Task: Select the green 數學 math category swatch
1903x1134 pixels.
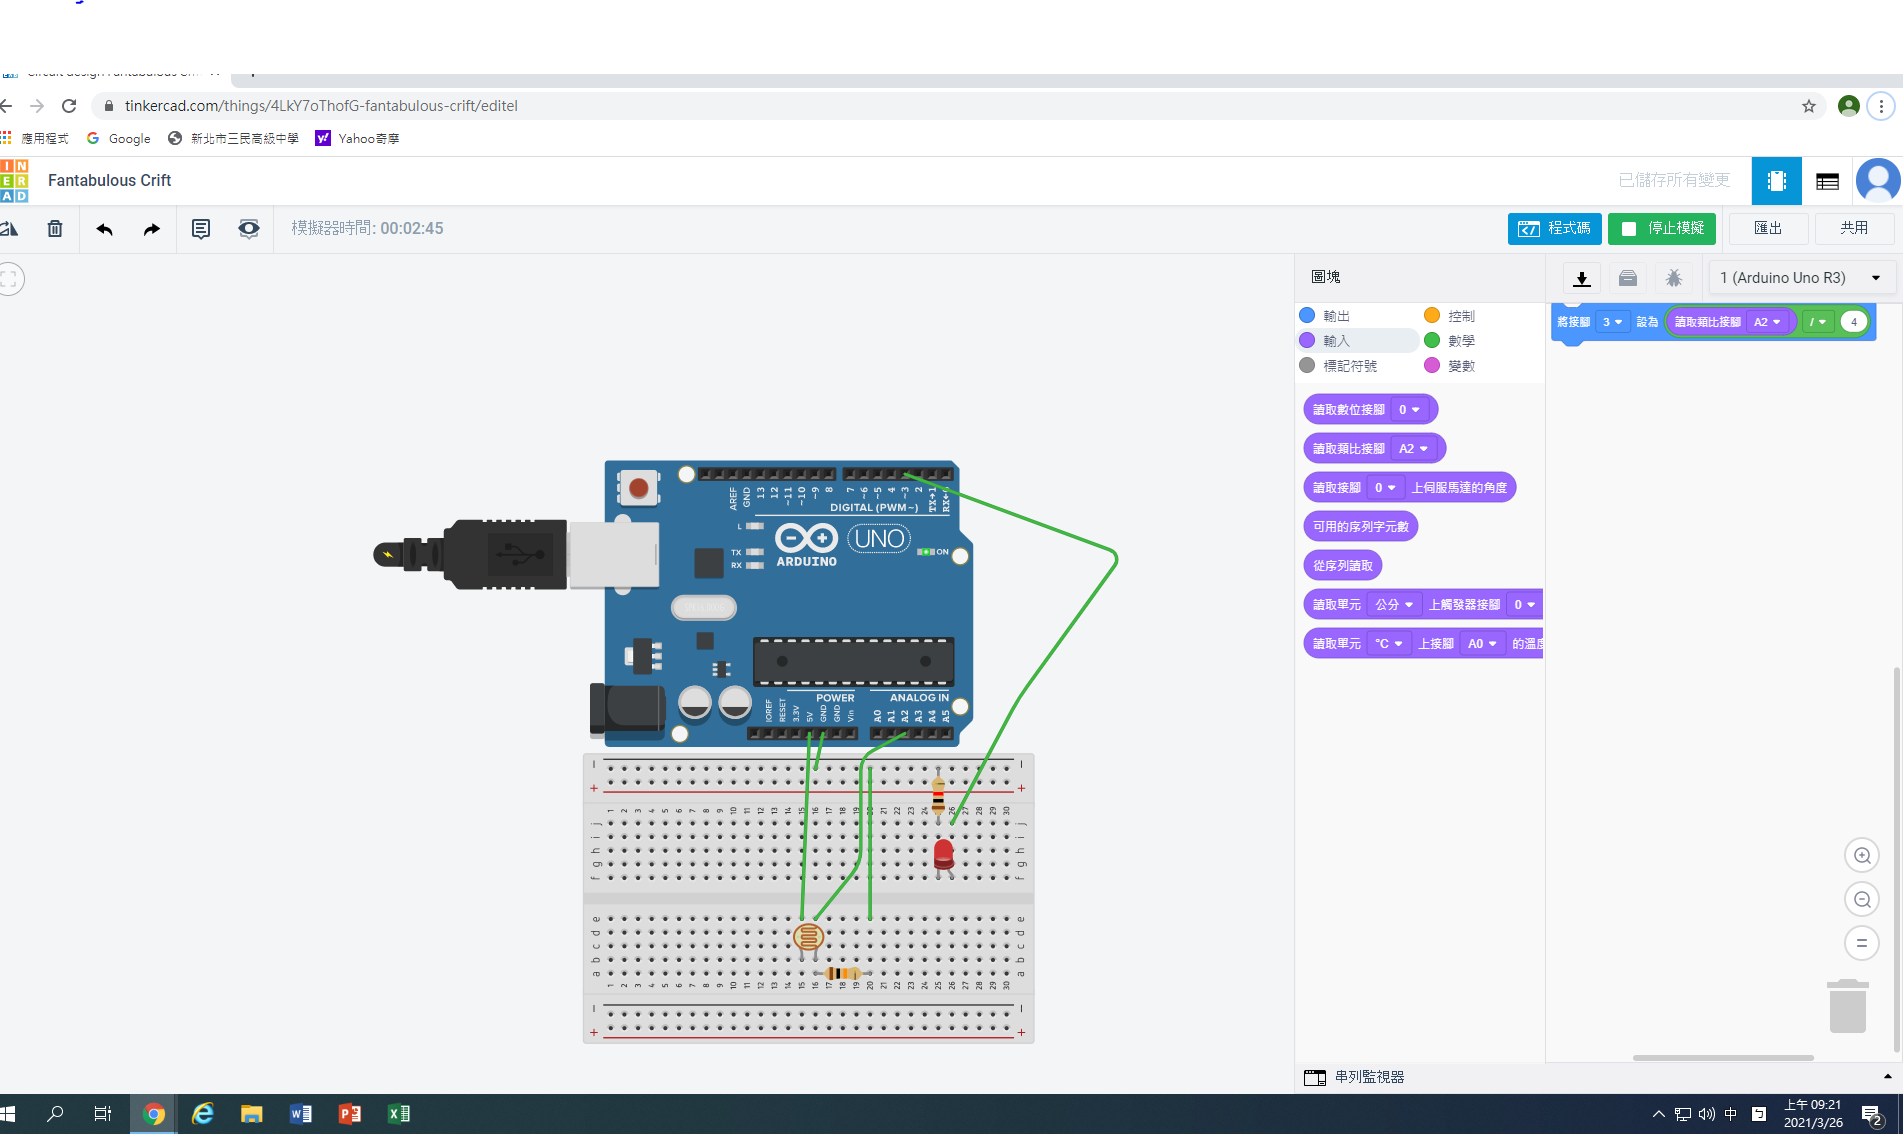Action: (1432, 341)
